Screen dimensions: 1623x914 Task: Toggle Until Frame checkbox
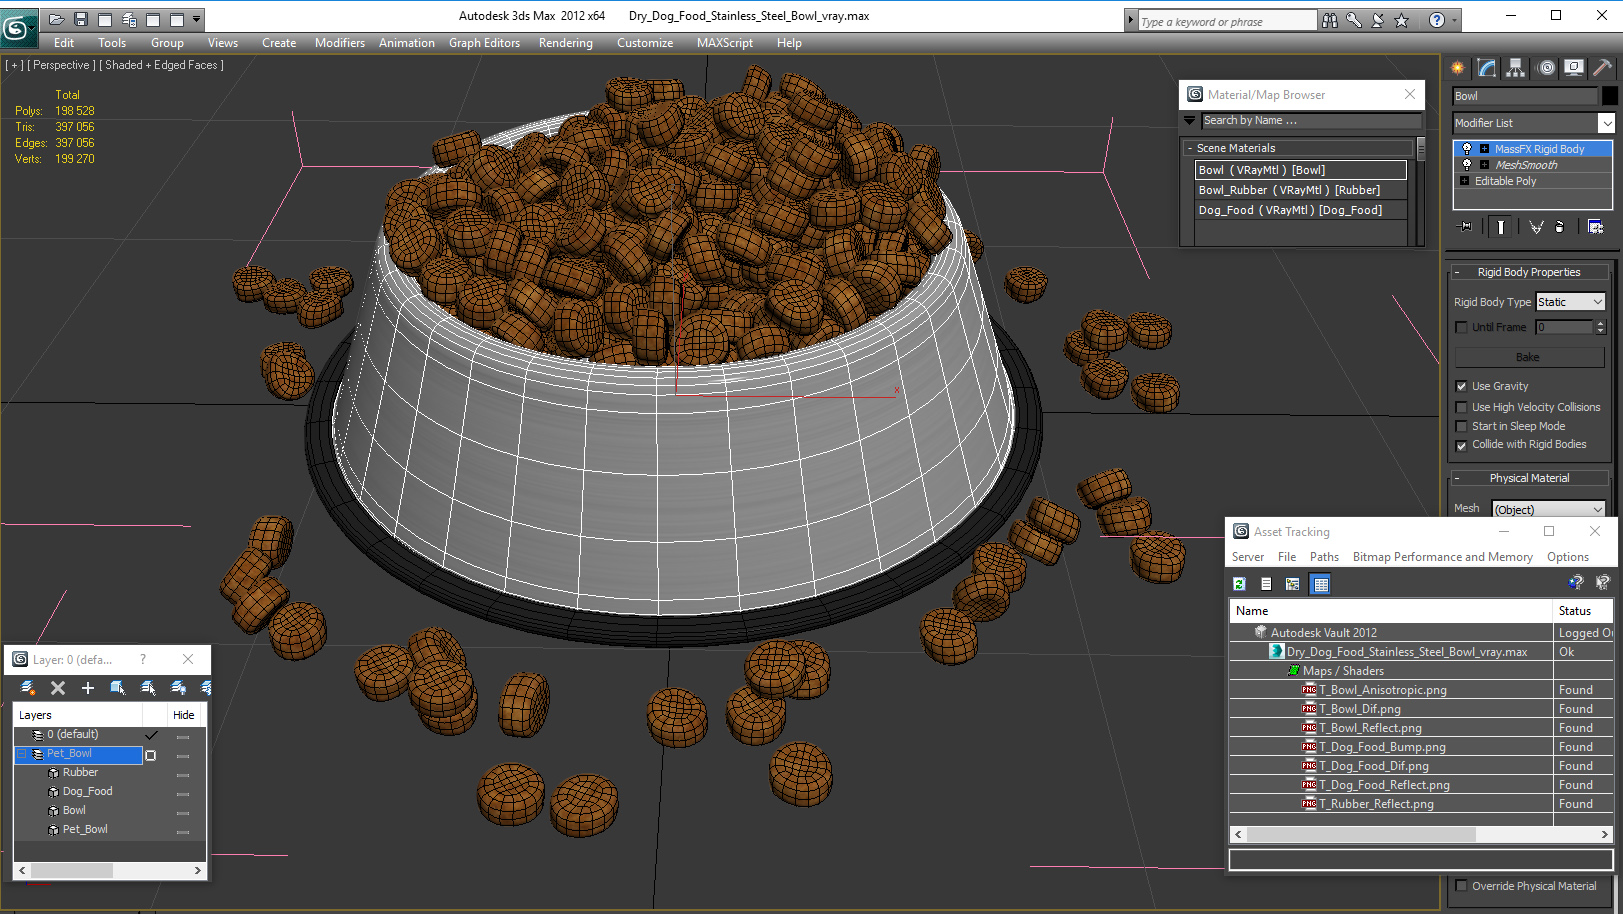click(x=1461, y=328)
